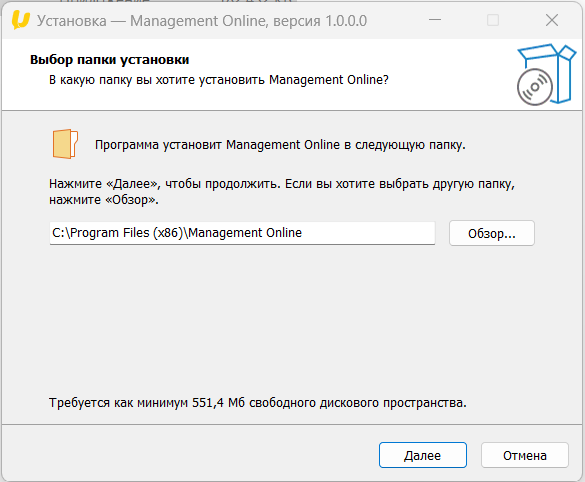Click the «нажмите «Обзор»» instruction line

pyautogui.click(x=104, y=200)
